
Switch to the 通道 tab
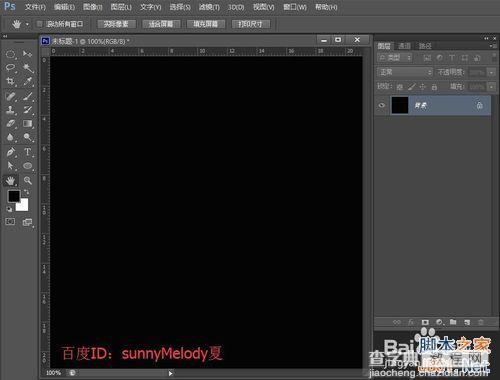pyautogui.click(x=404, y=46)
